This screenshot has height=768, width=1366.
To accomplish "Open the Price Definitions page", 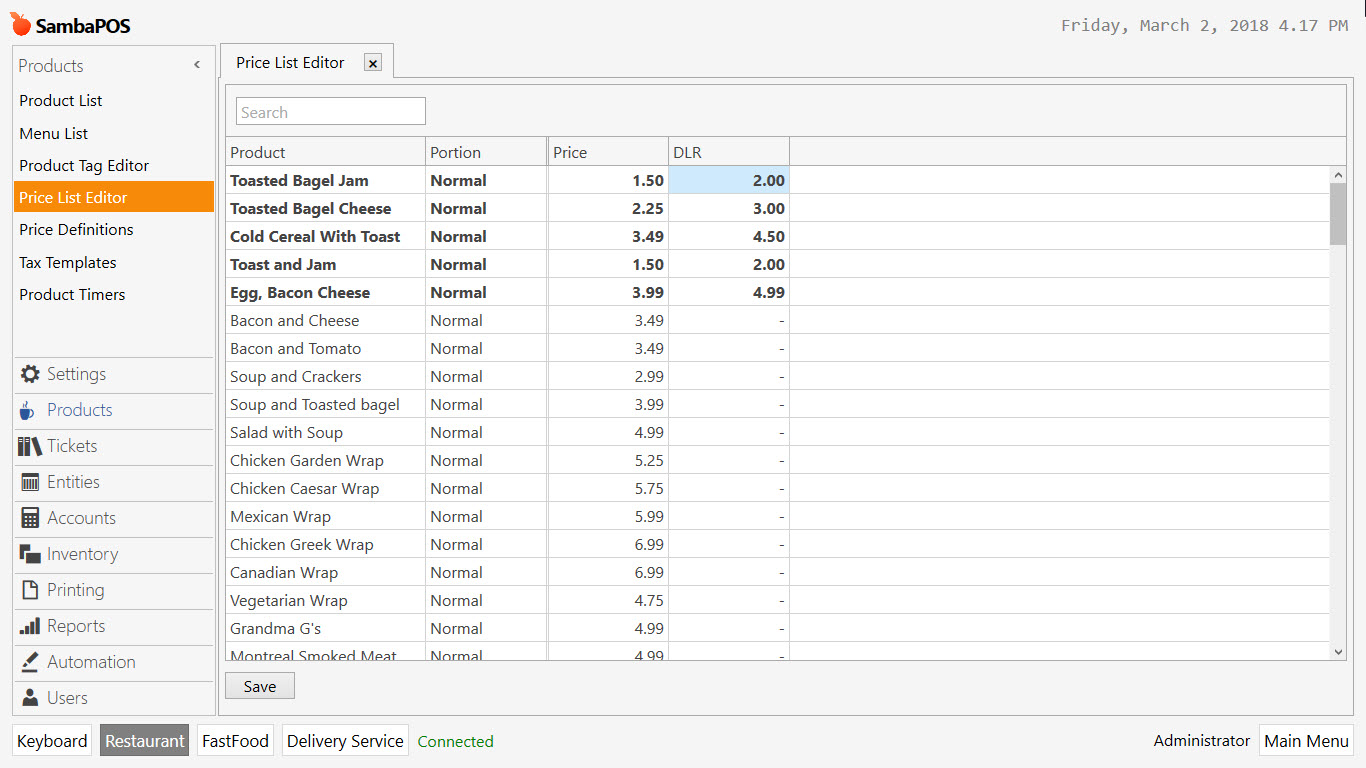I will point(76,229).
